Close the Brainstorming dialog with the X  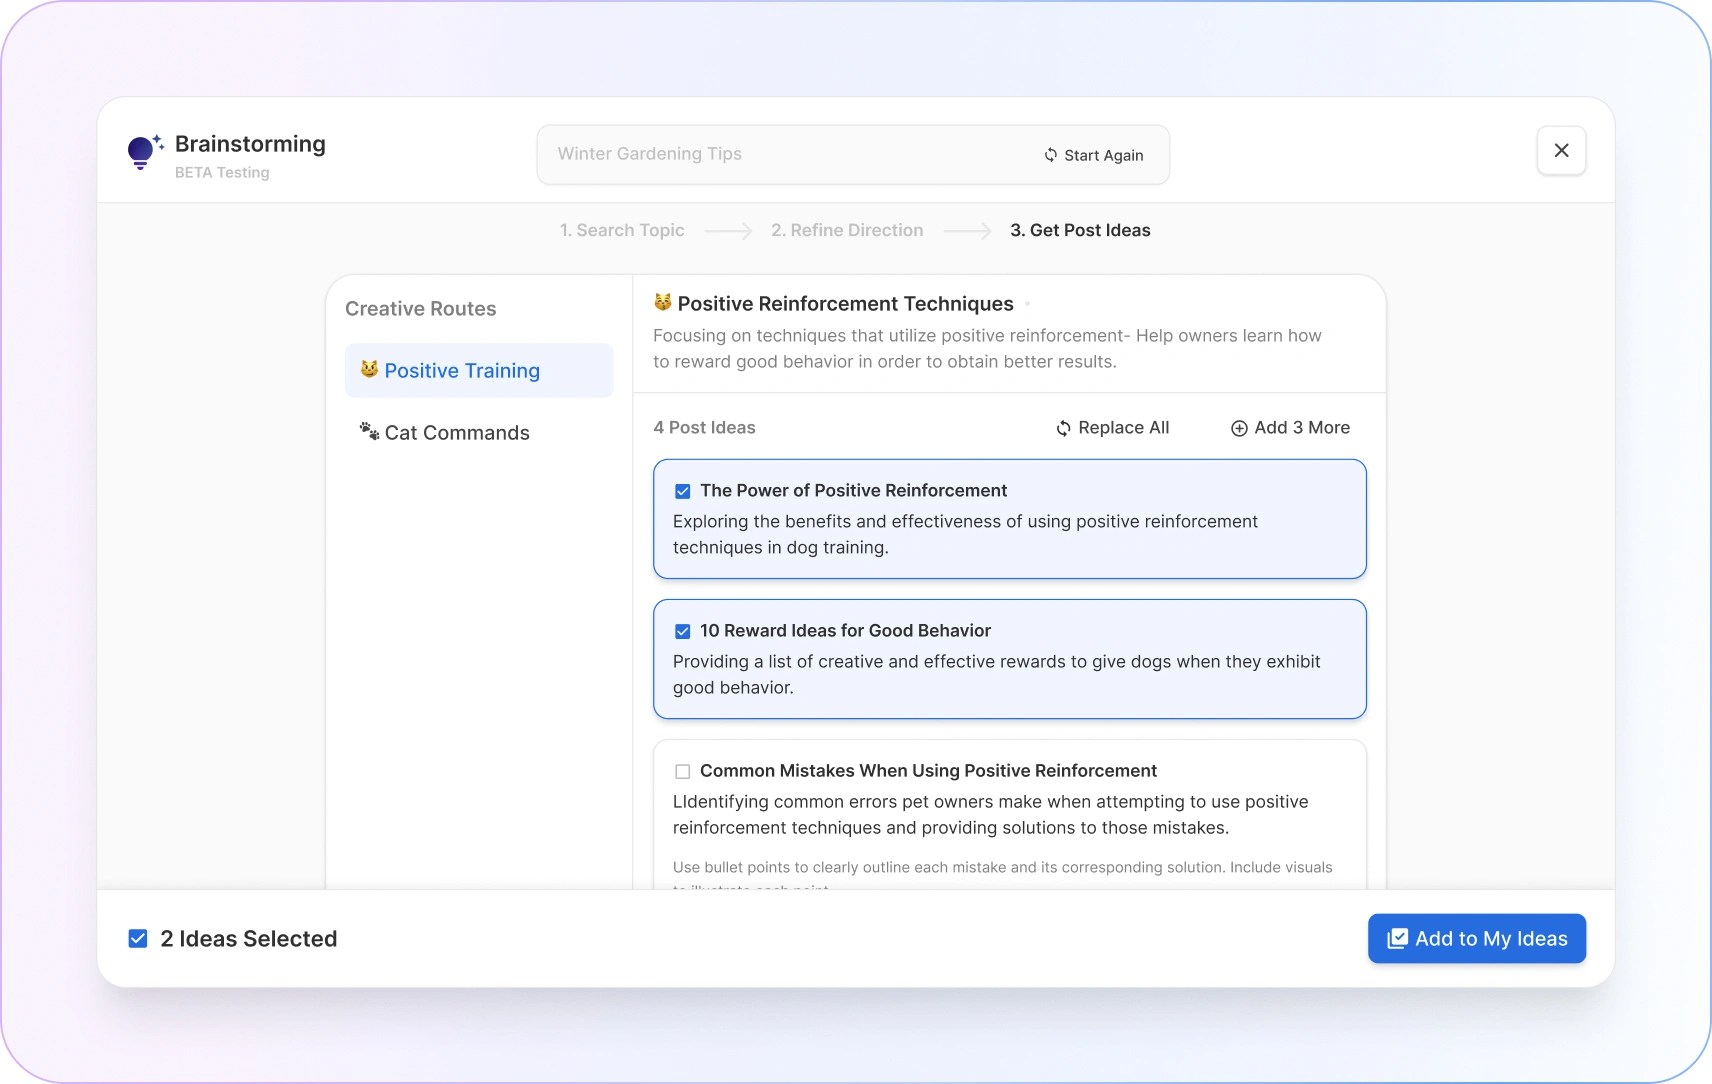pyautogui.click(x=1561, y=151)
